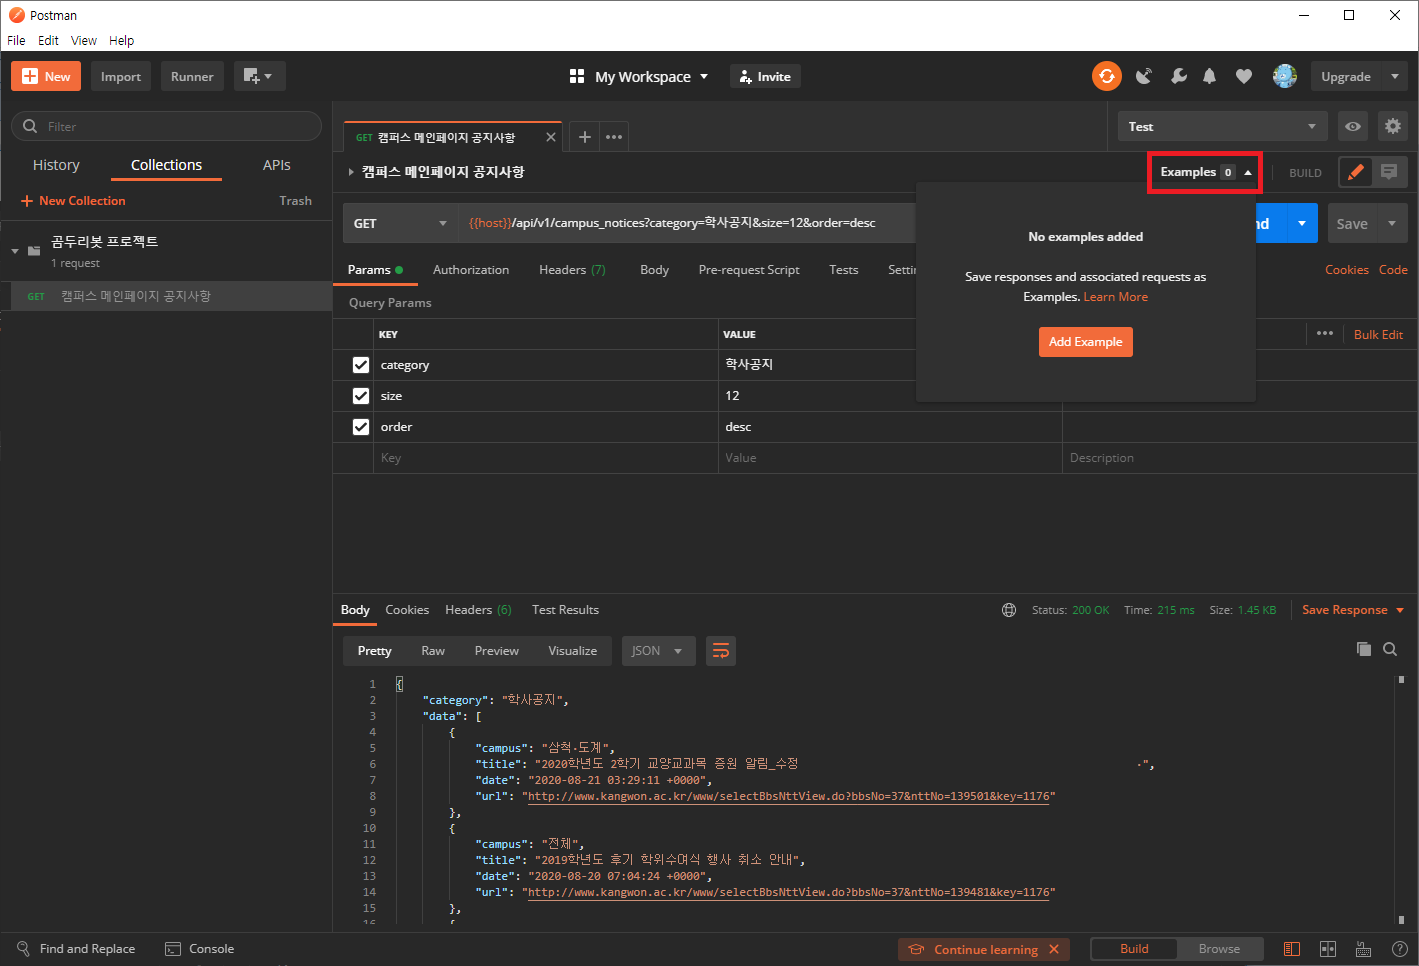Open the Test environment dropdown

[x=1222, y=127]
